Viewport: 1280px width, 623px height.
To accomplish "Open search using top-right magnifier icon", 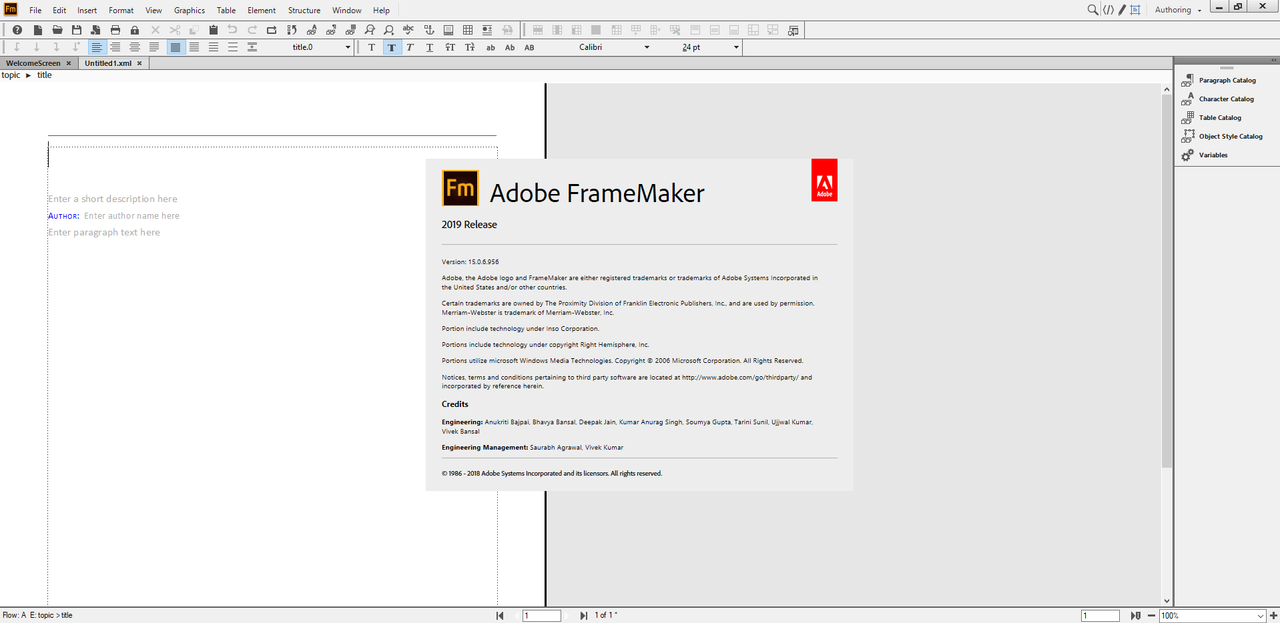I will click(x=1093, y=9).
